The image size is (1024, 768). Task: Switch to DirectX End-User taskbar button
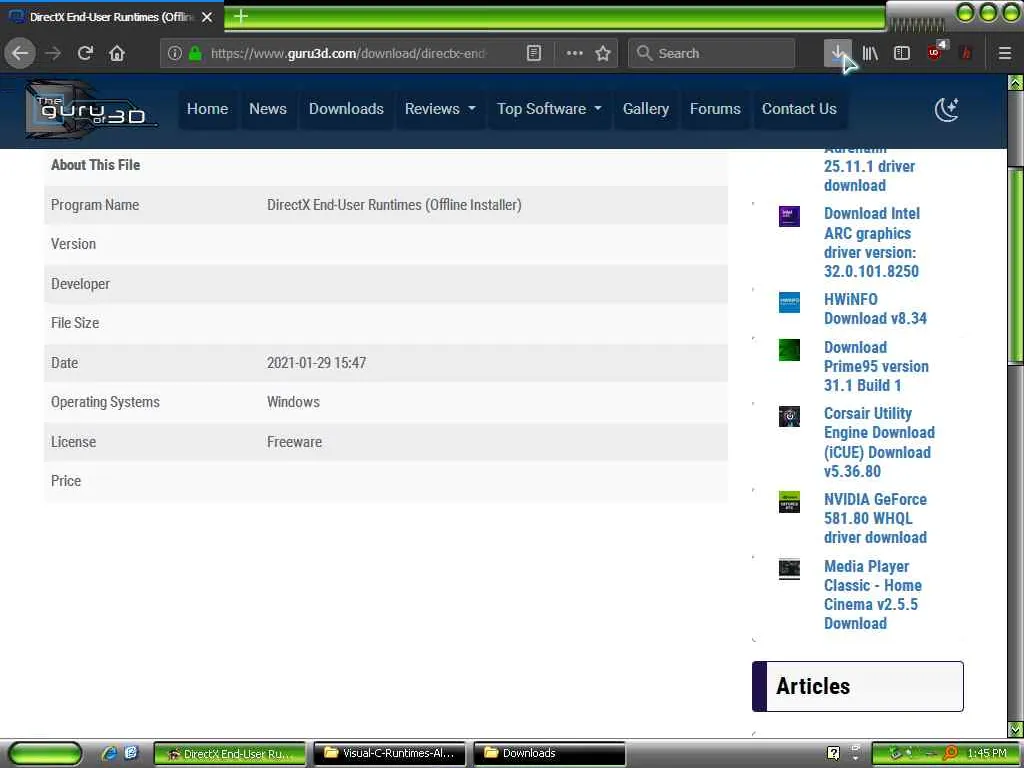(230, 754)
